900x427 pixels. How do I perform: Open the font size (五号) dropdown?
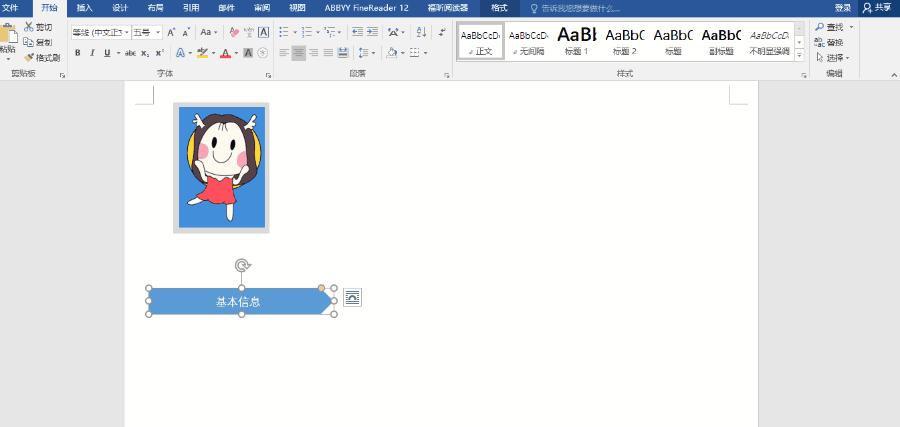coord(158,33)
